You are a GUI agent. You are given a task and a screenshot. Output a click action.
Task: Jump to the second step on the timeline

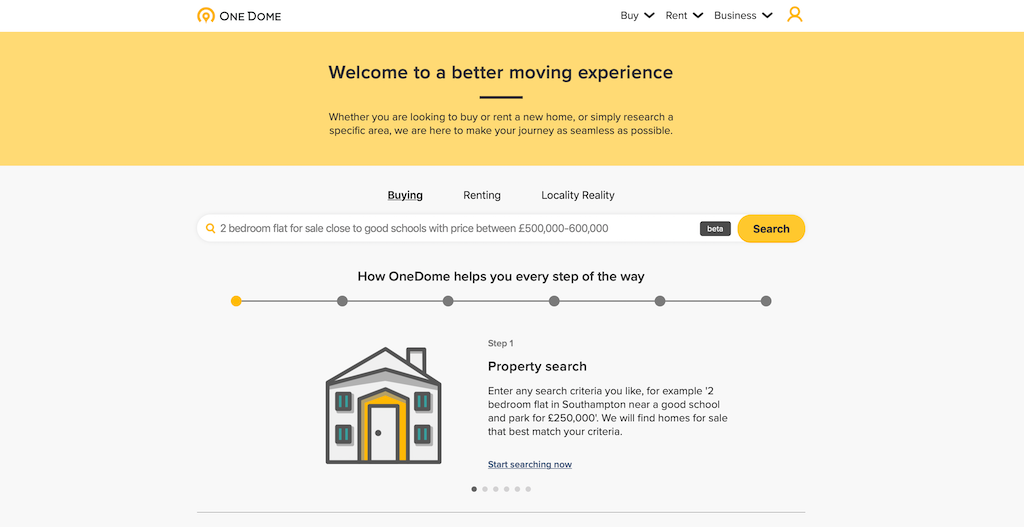tap(342, 301)
